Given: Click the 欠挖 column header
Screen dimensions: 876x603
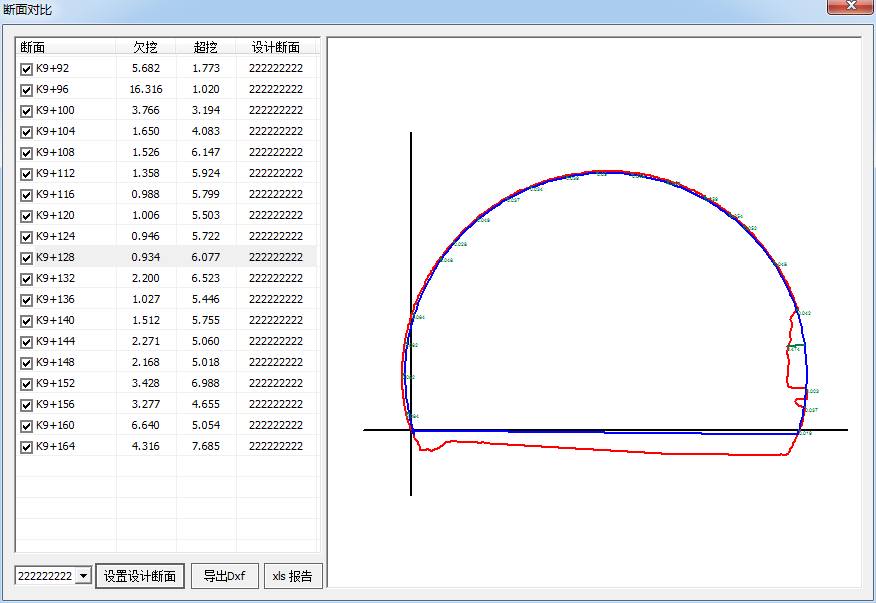Looking at the screenshot, I should point(146,47).
